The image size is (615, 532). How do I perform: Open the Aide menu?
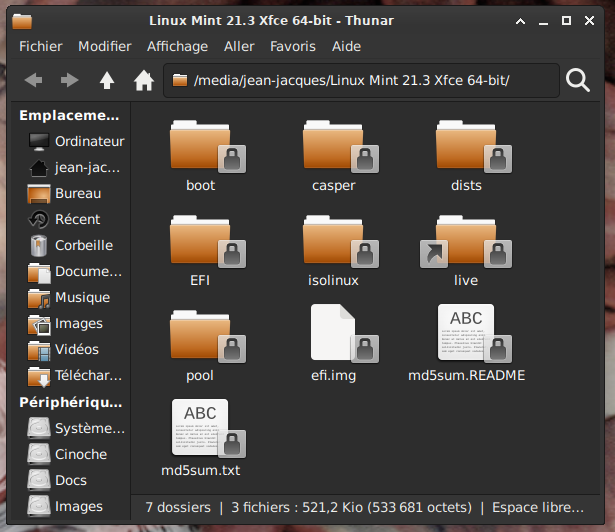click(346, 46)
